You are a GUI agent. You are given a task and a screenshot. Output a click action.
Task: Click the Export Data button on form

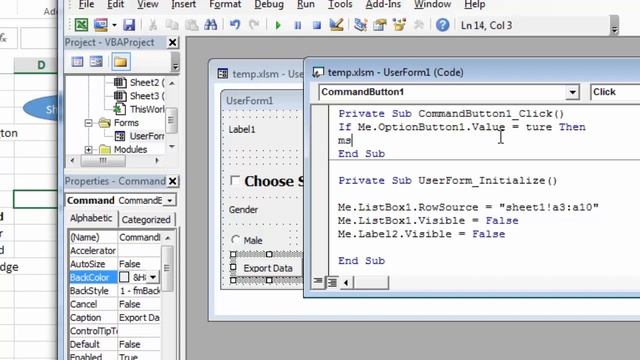268,268
